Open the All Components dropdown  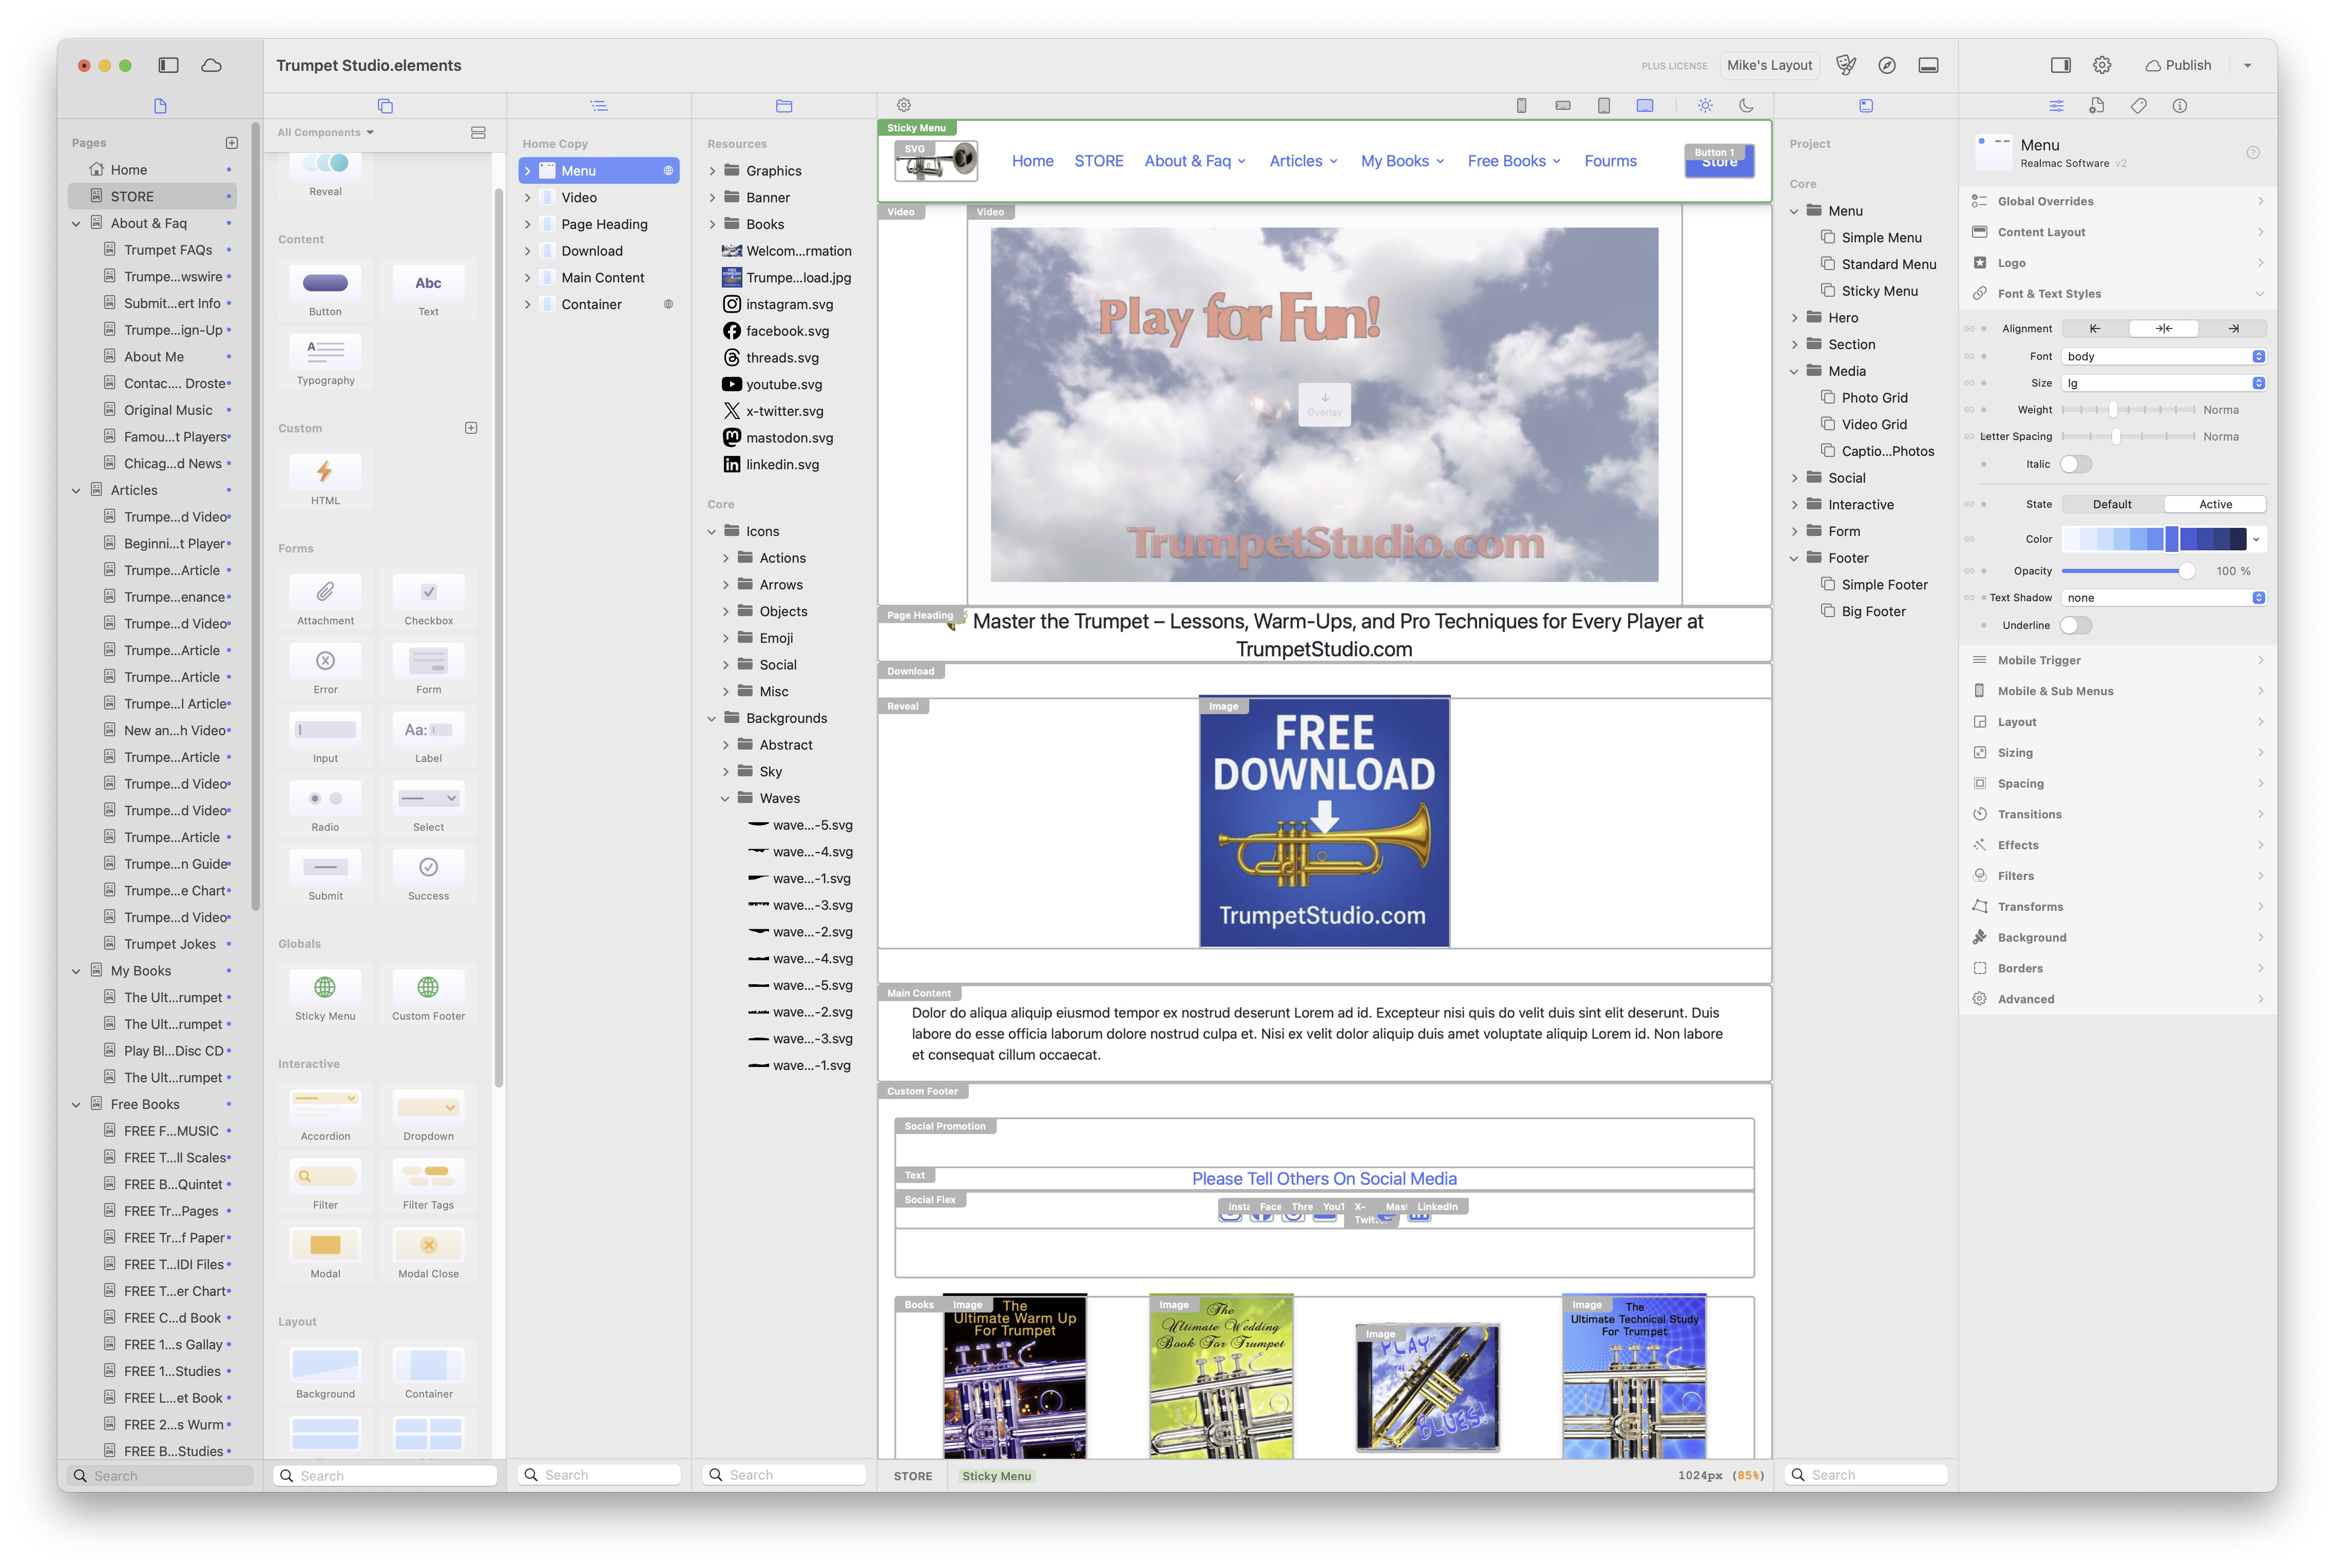tap(325, 132)
